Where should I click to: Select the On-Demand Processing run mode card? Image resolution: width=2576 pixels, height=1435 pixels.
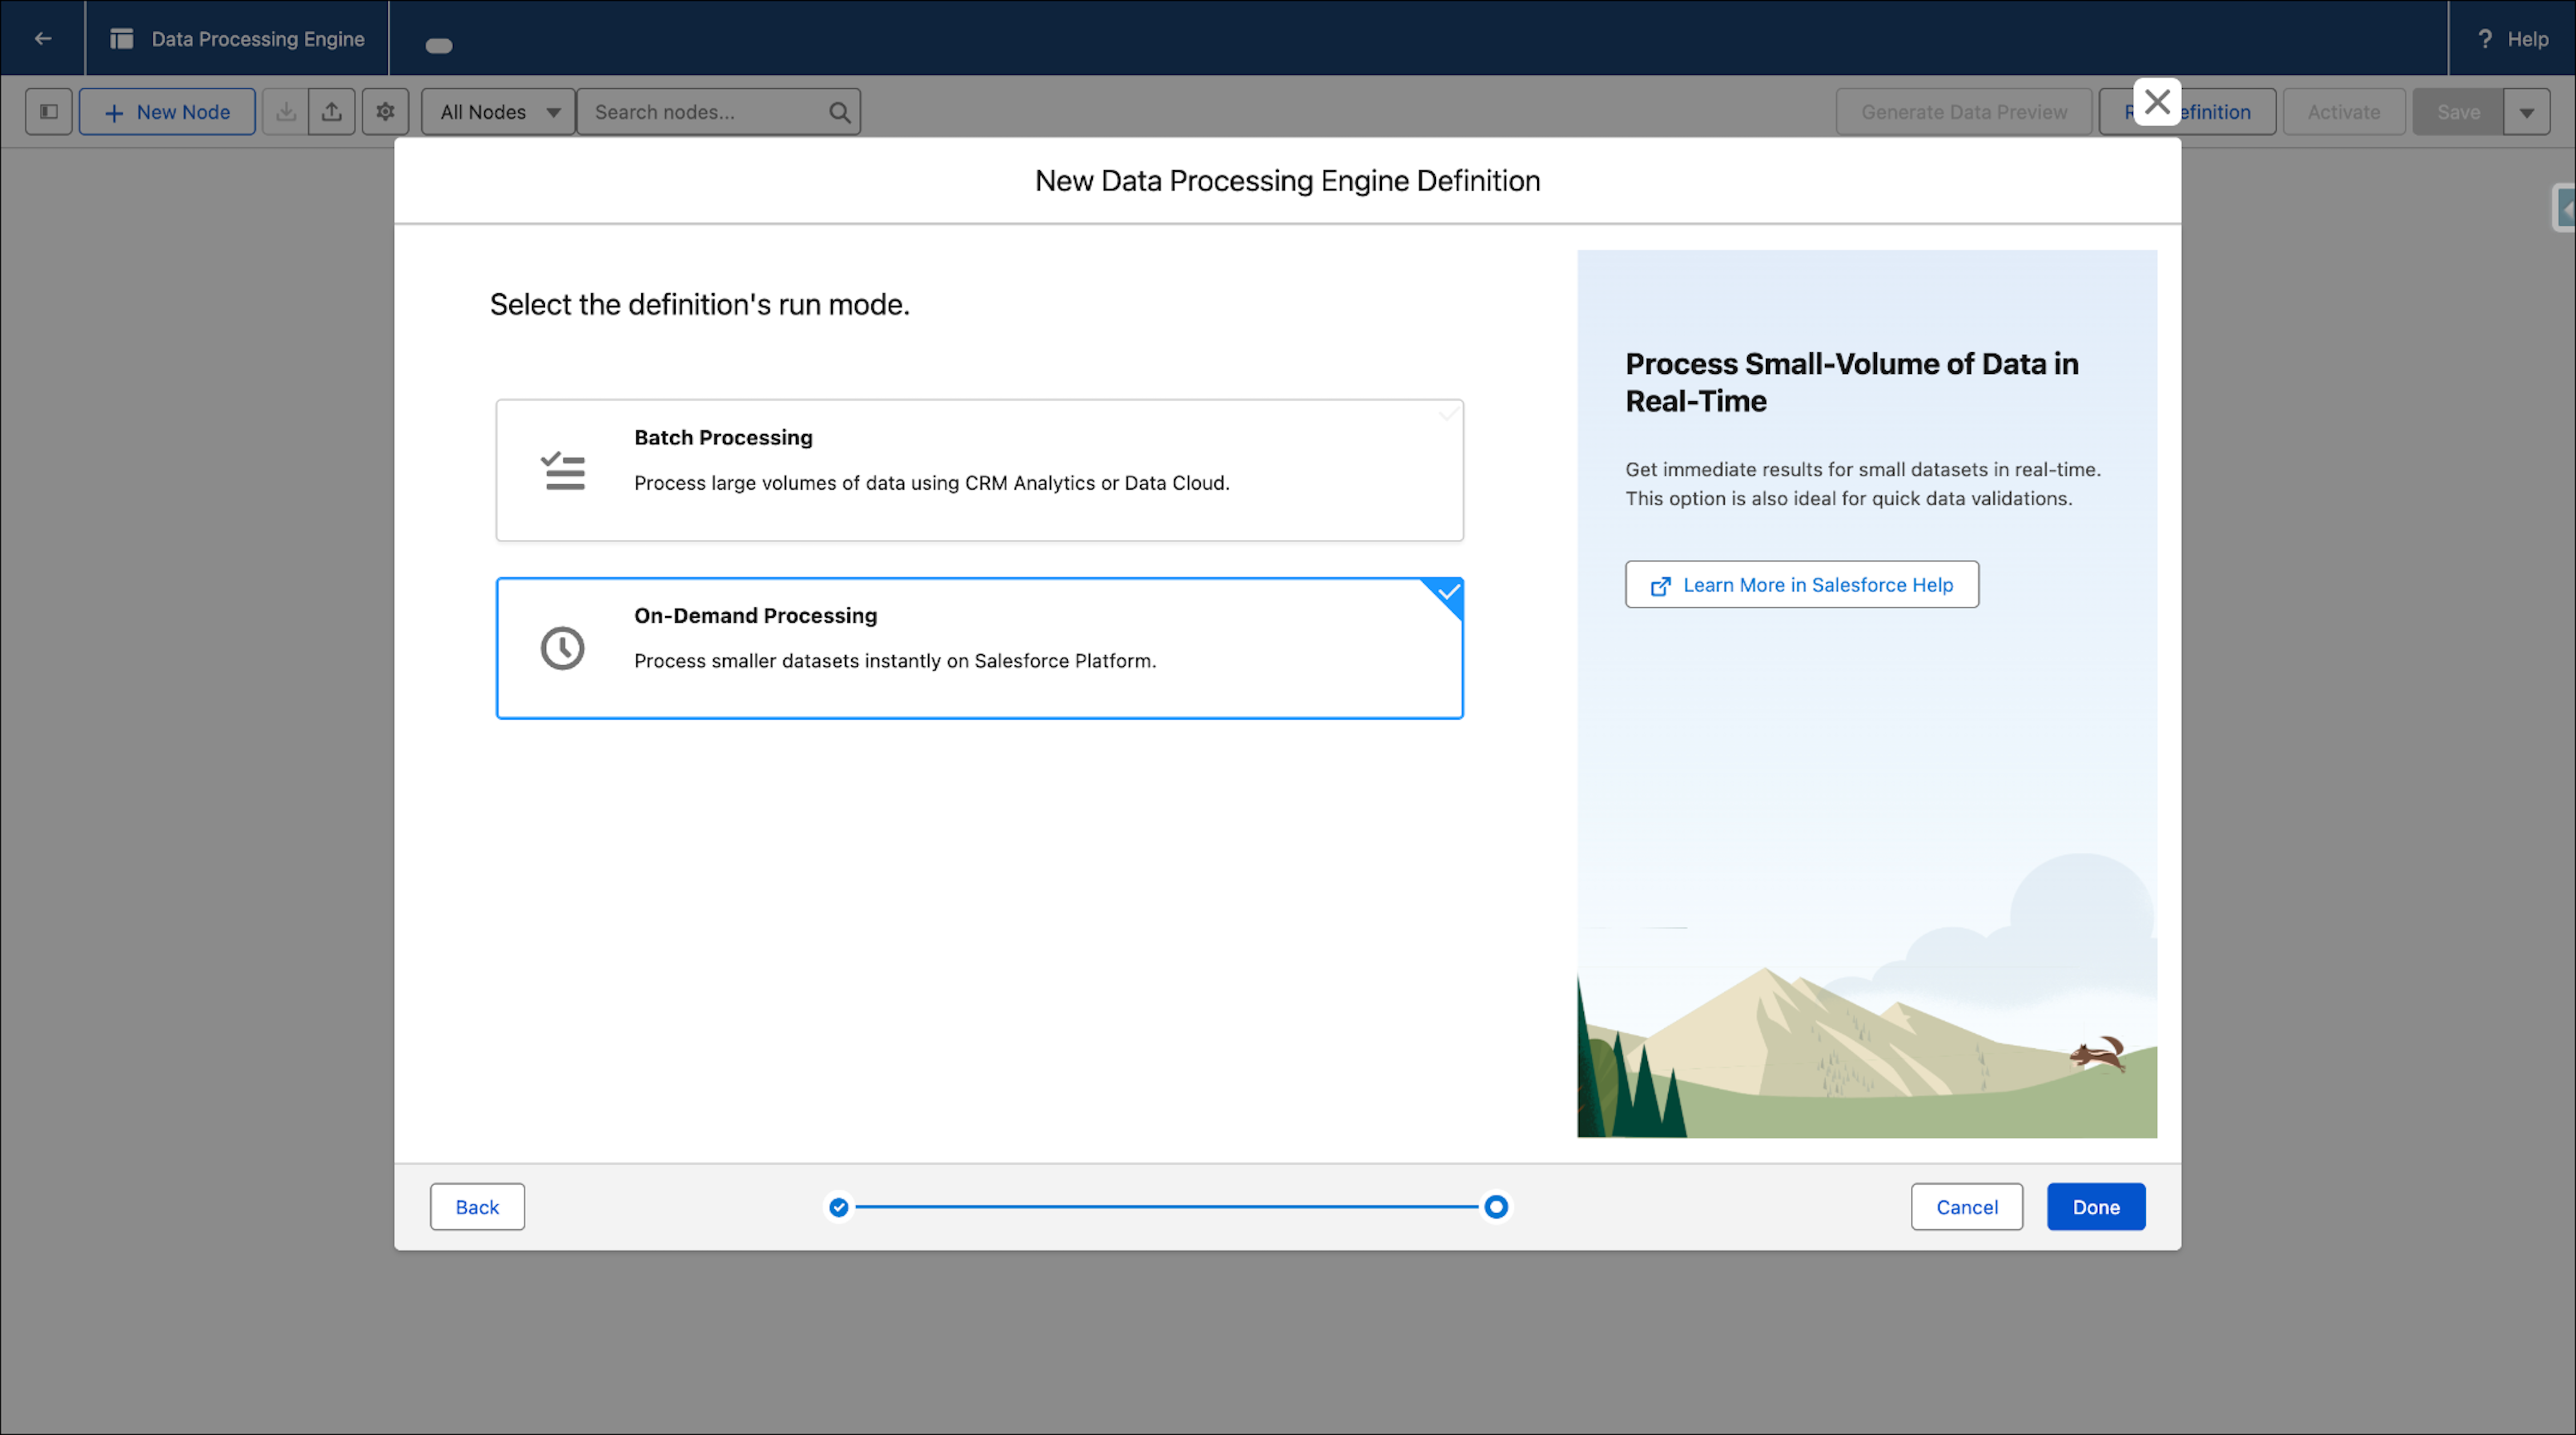coord(980,648)
